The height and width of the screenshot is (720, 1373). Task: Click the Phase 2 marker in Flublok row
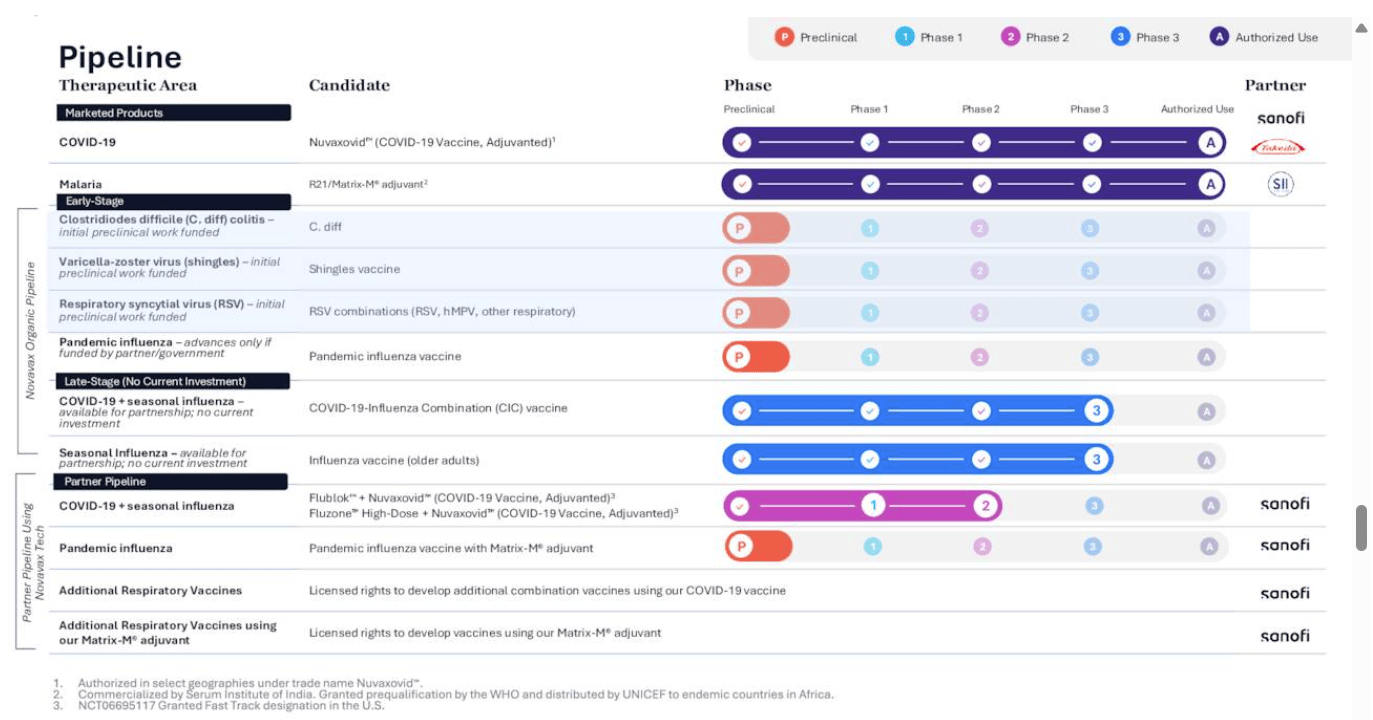pyautogui.click(x=985, y=506)
